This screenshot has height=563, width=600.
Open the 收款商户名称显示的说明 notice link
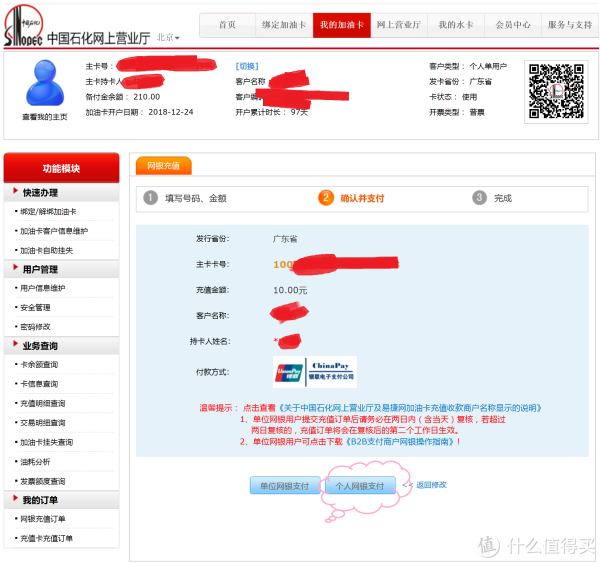click(x=410, y=408)
